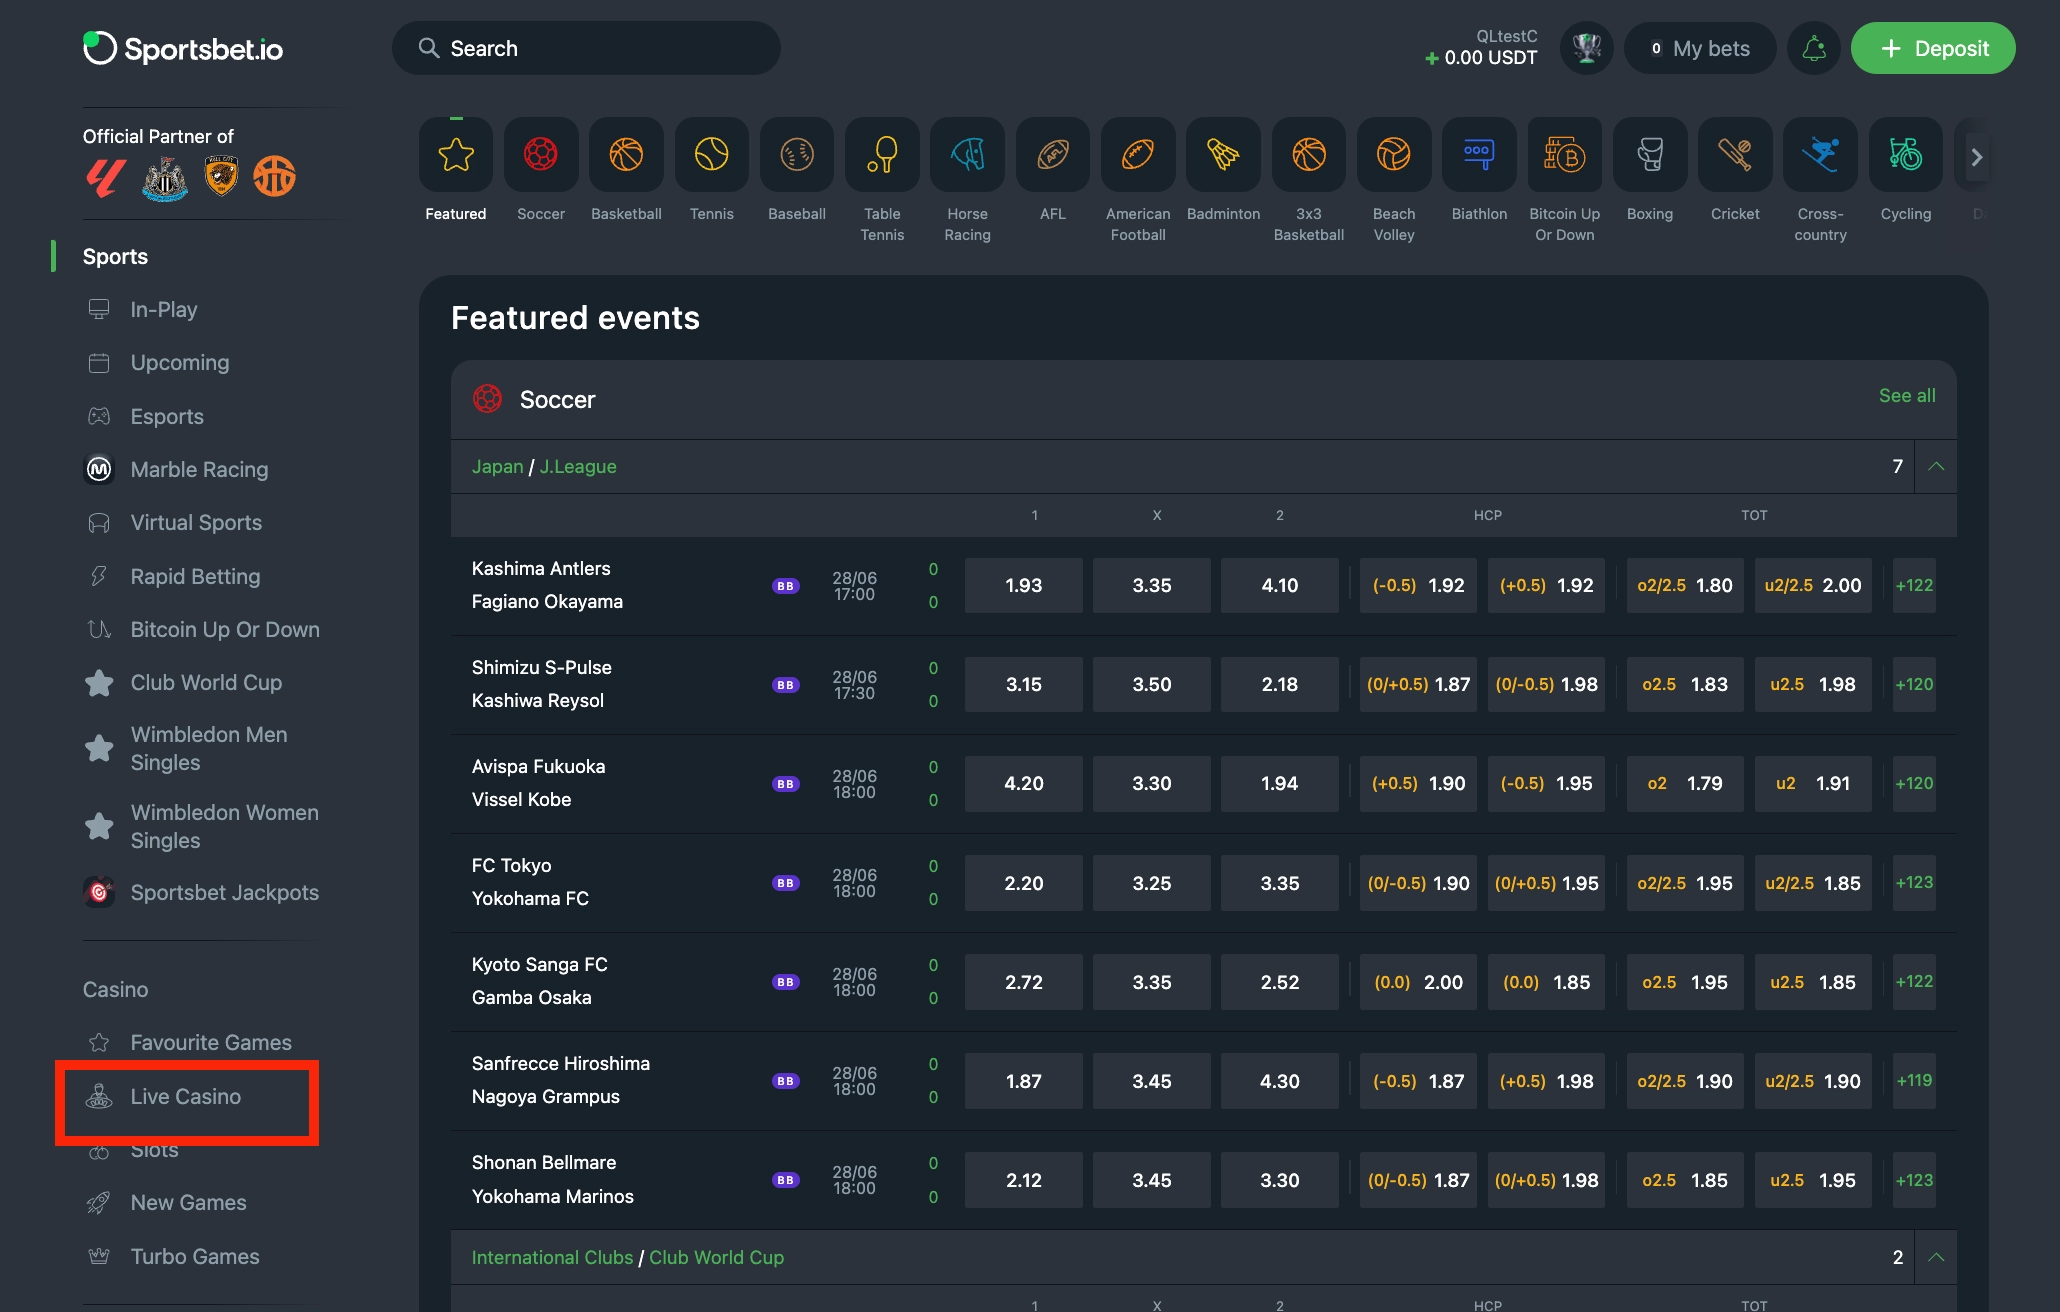Open the Kashima Antlers vs Fagiano Okayama match

[x=547, y=585]
